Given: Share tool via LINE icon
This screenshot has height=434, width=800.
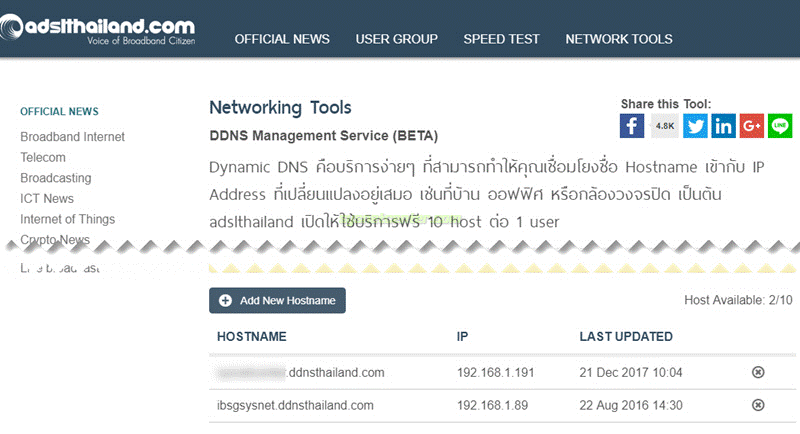Looking at the screenshot, I should pyautogui.click(x=780, y=126).
